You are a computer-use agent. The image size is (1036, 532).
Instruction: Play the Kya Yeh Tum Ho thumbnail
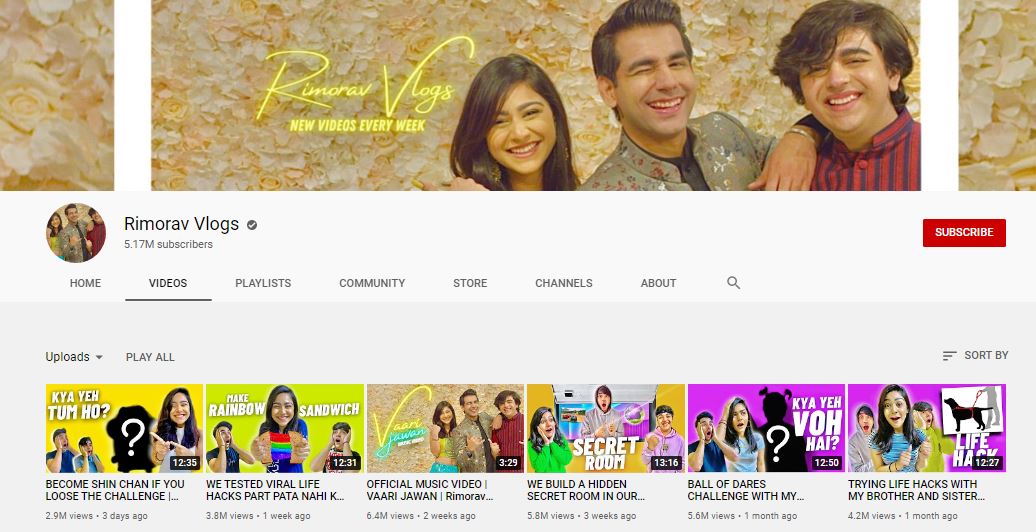click(124, 428)
